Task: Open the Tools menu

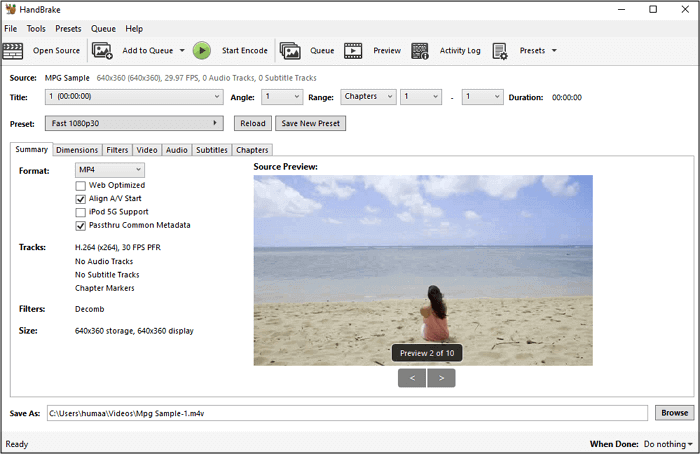Action: pyautogui.click(x=36, y=29)
